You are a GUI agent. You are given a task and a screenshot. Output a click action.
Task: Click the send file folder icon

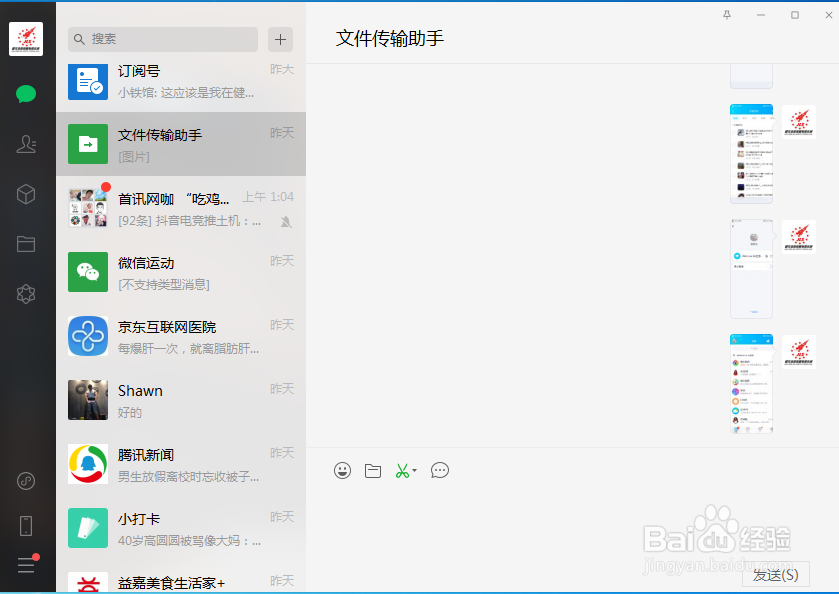[373, 470]
